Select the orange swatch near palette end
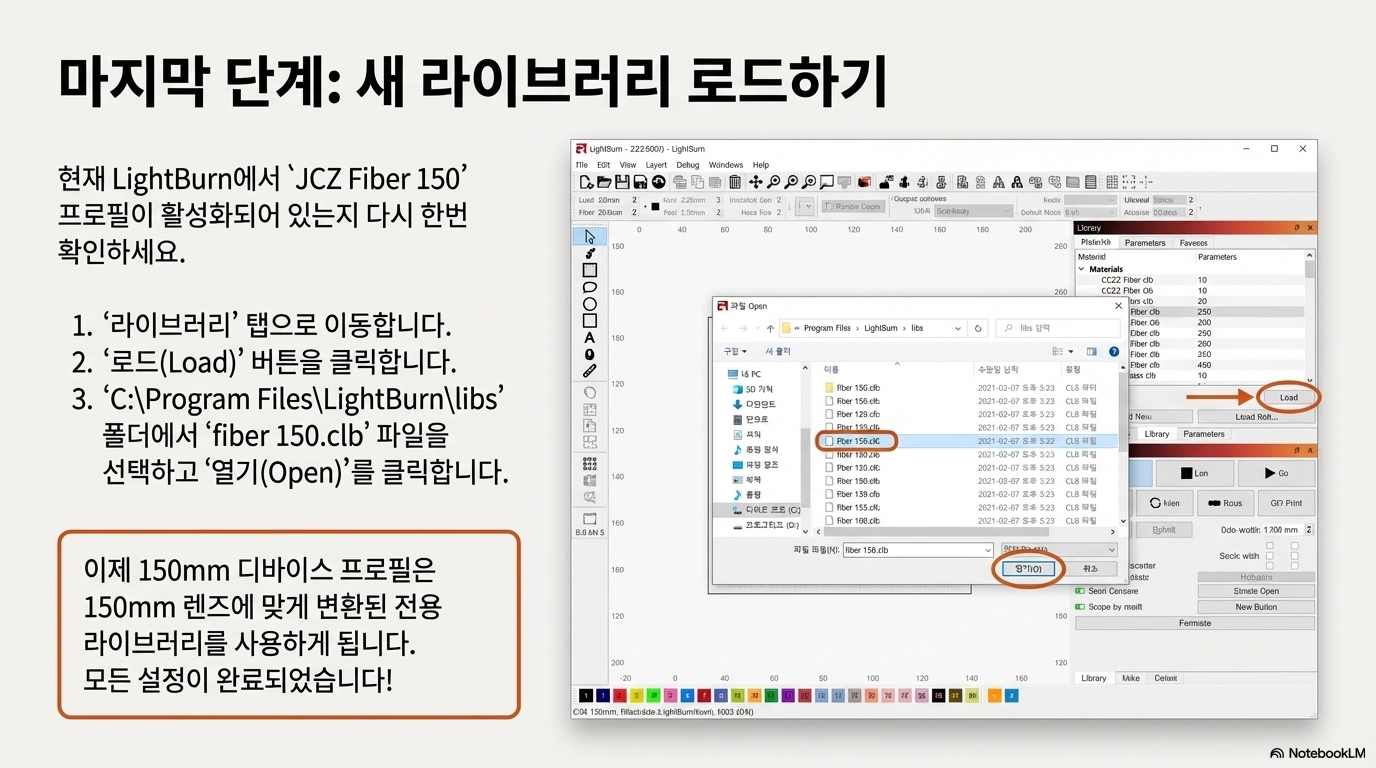1376x768 pixels. [994, 695]
